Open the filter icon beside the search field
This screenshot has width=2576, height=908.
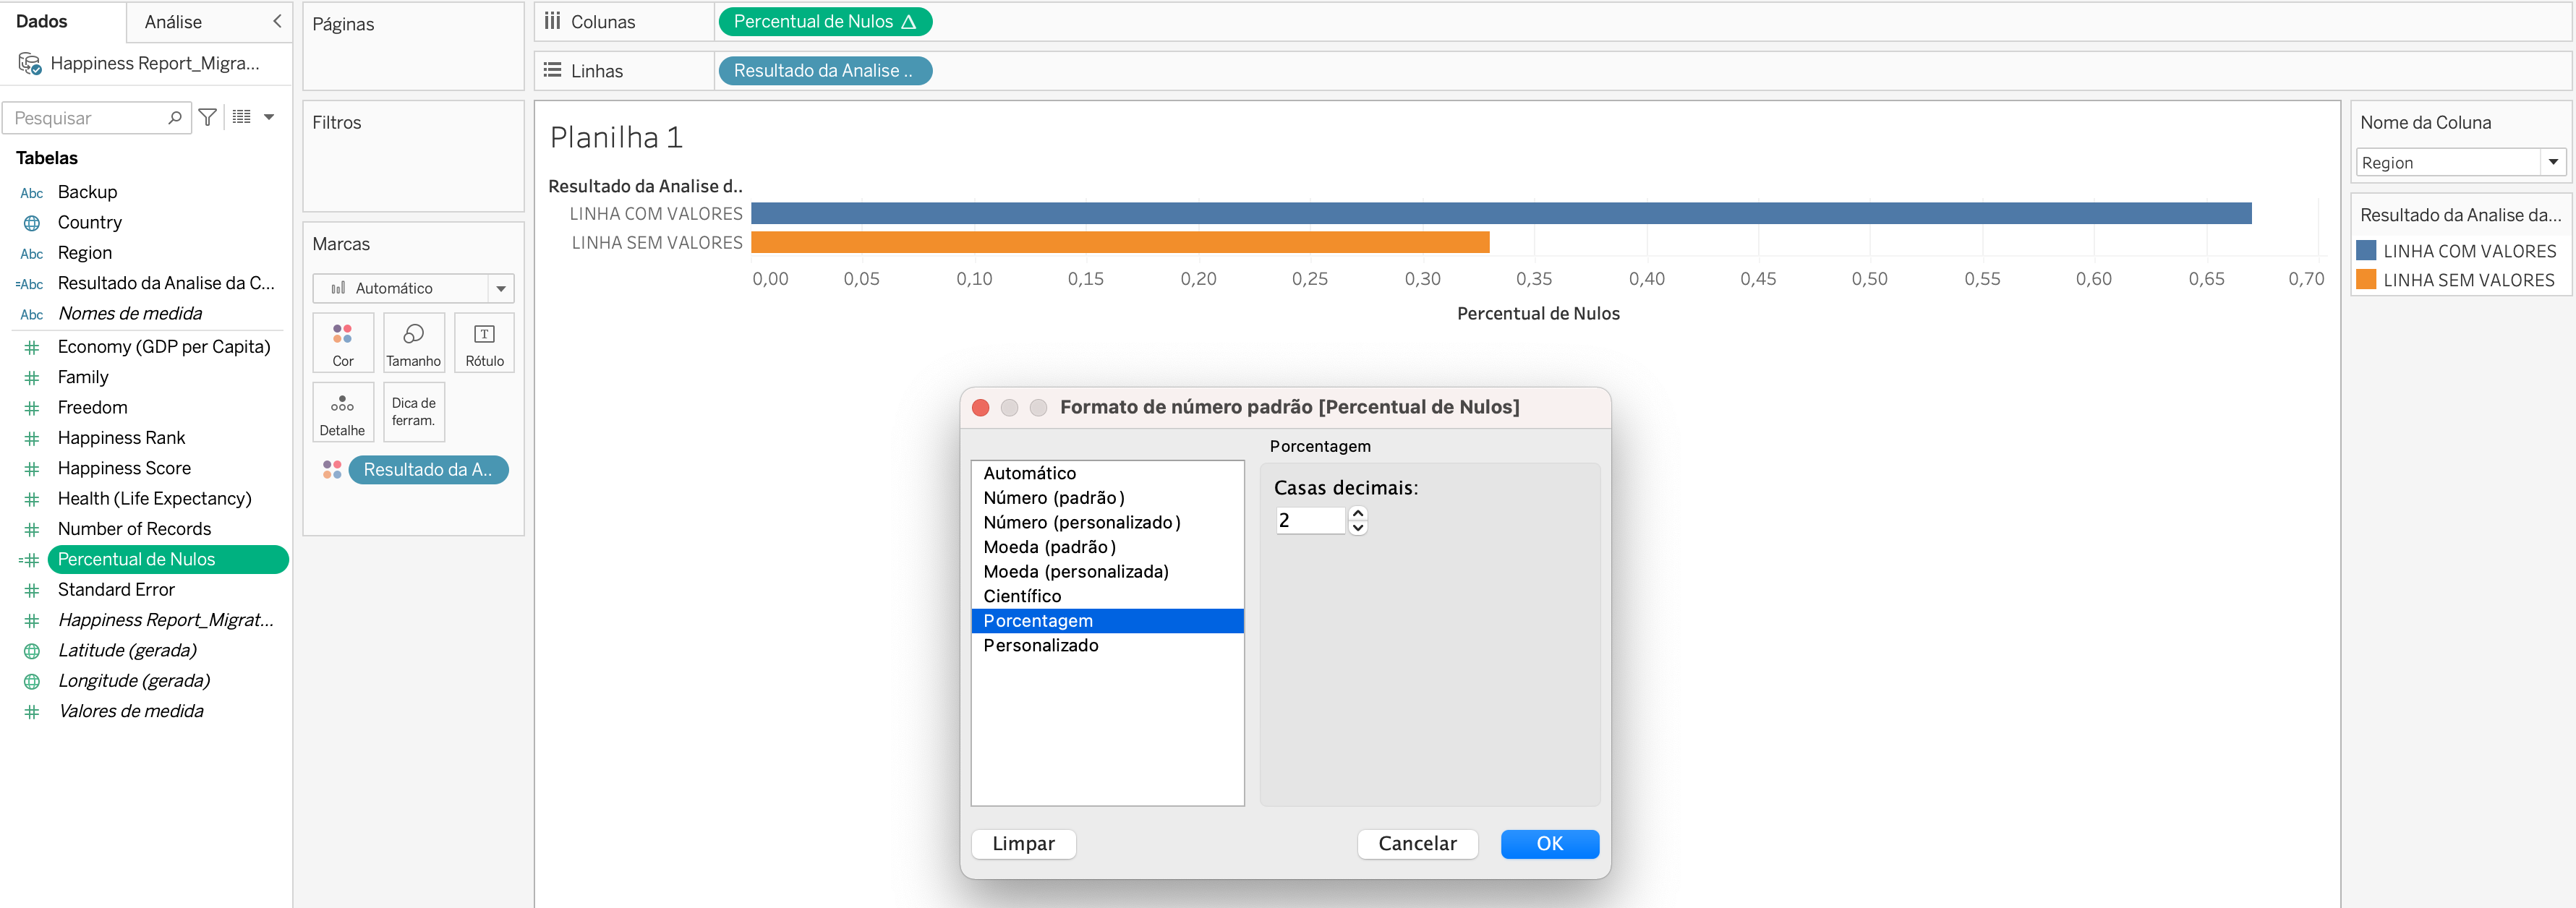[207, 117]
